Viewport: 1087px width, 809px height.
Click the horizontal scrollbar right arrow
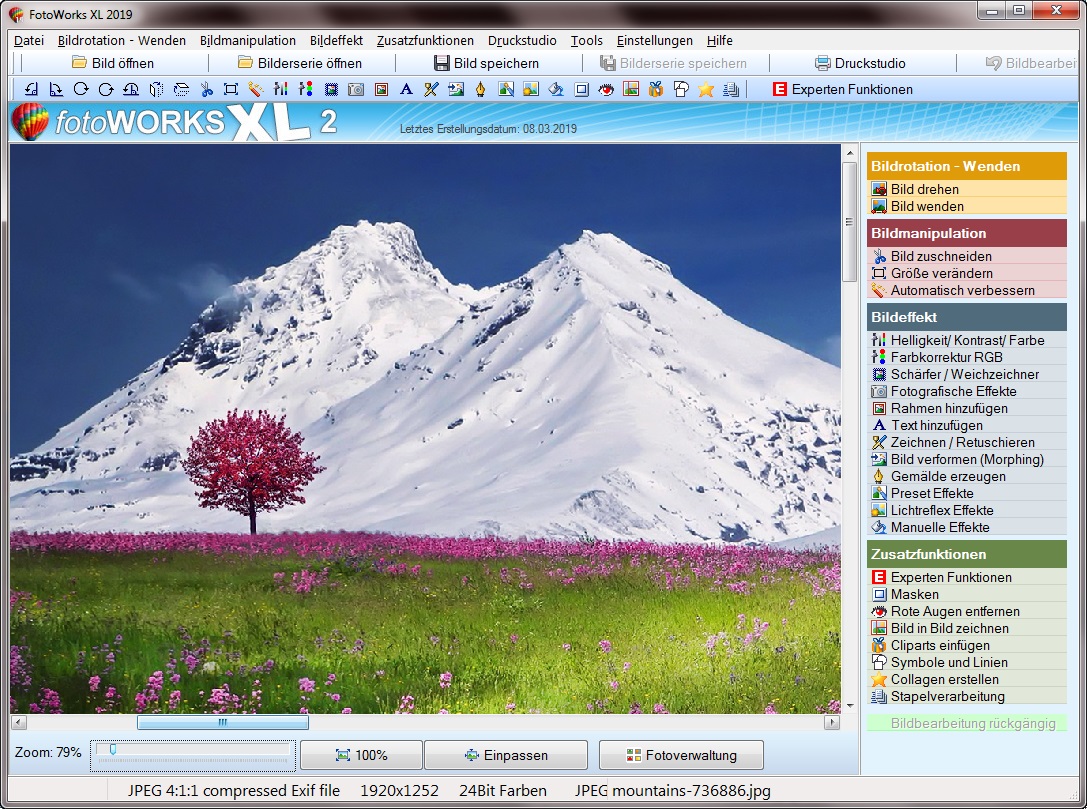coord(832,722)
